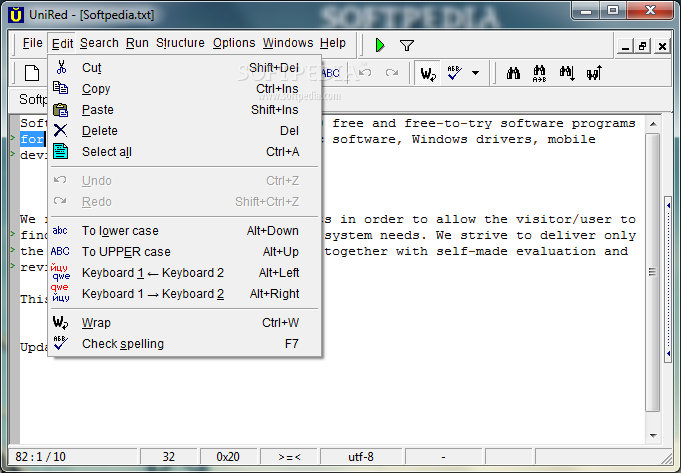Open the Help menu
Screen dimensions: 681x473
tap(333, 43)
